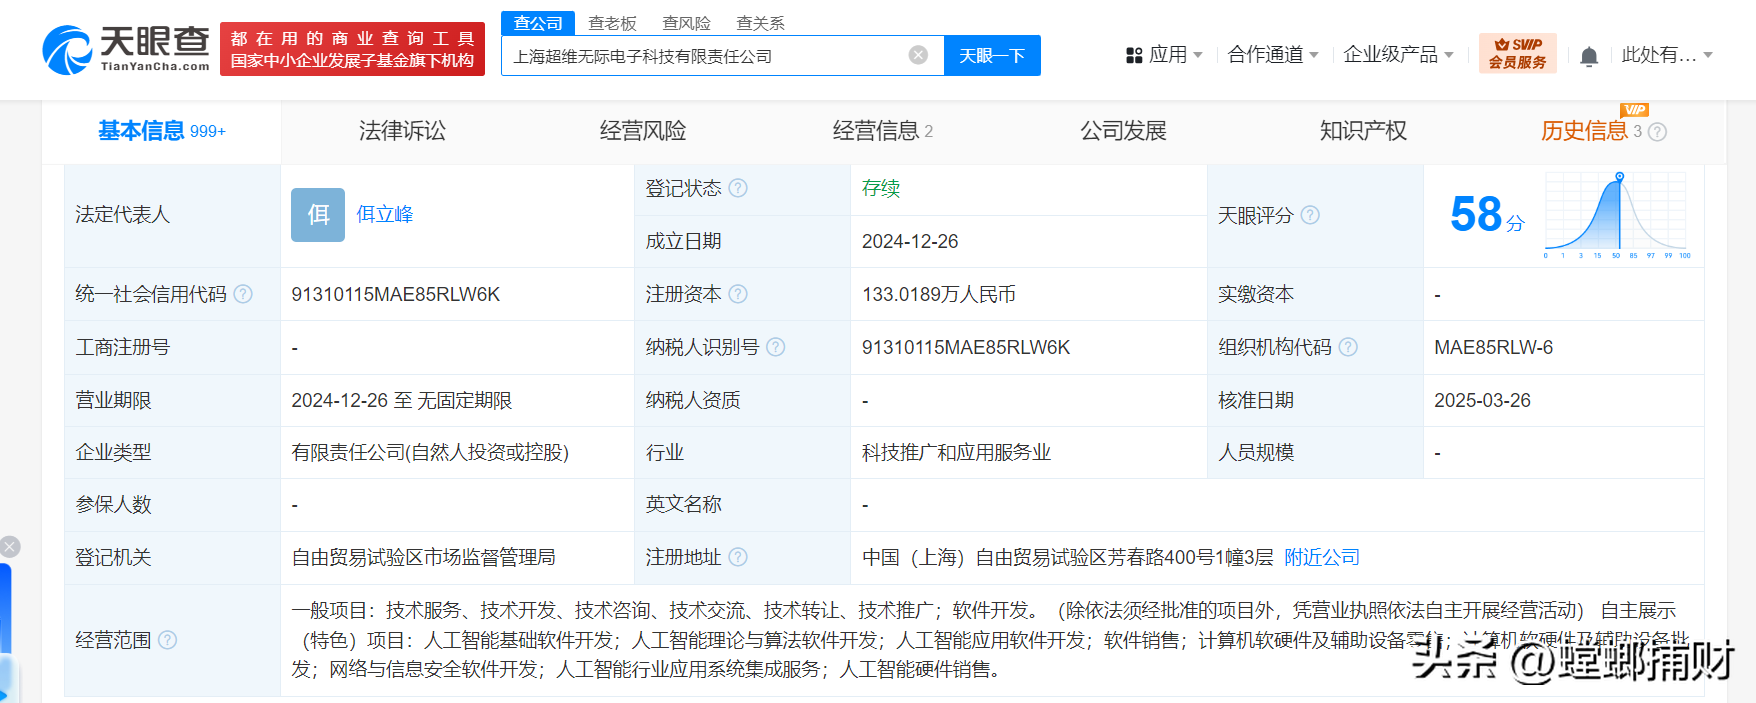1756x703 pixels.
Task: Open the 经营信息 tab
Action: pyautogui.click(x=882, y=131)
